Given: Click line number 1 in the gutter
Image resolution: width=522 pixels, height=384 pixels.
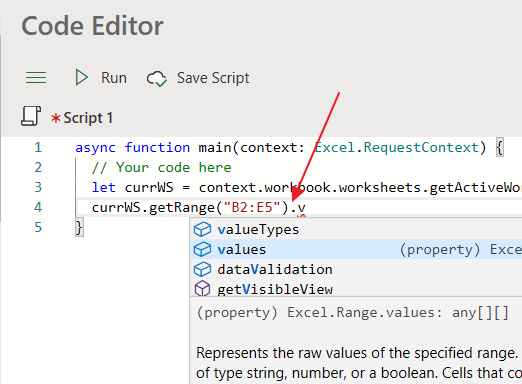Looking at the screenshot, I should (38, 147).
